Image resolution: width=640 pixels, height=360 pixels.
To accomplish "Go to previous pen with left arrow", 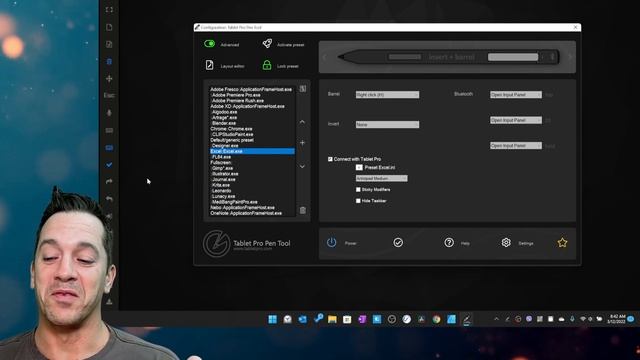I will (325, 57).
